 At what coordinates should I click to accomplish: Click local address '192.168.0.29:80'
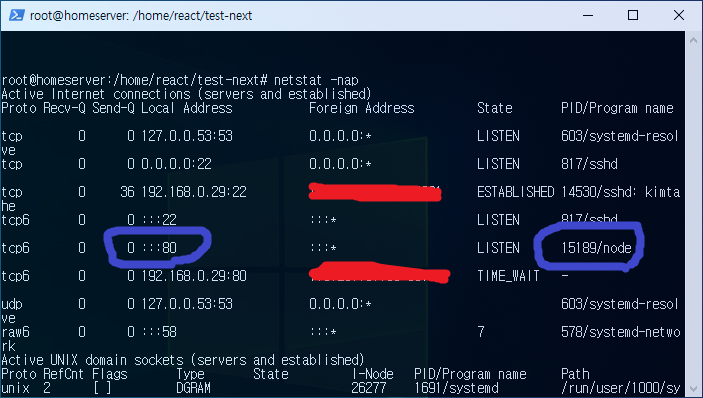[194, 276]
